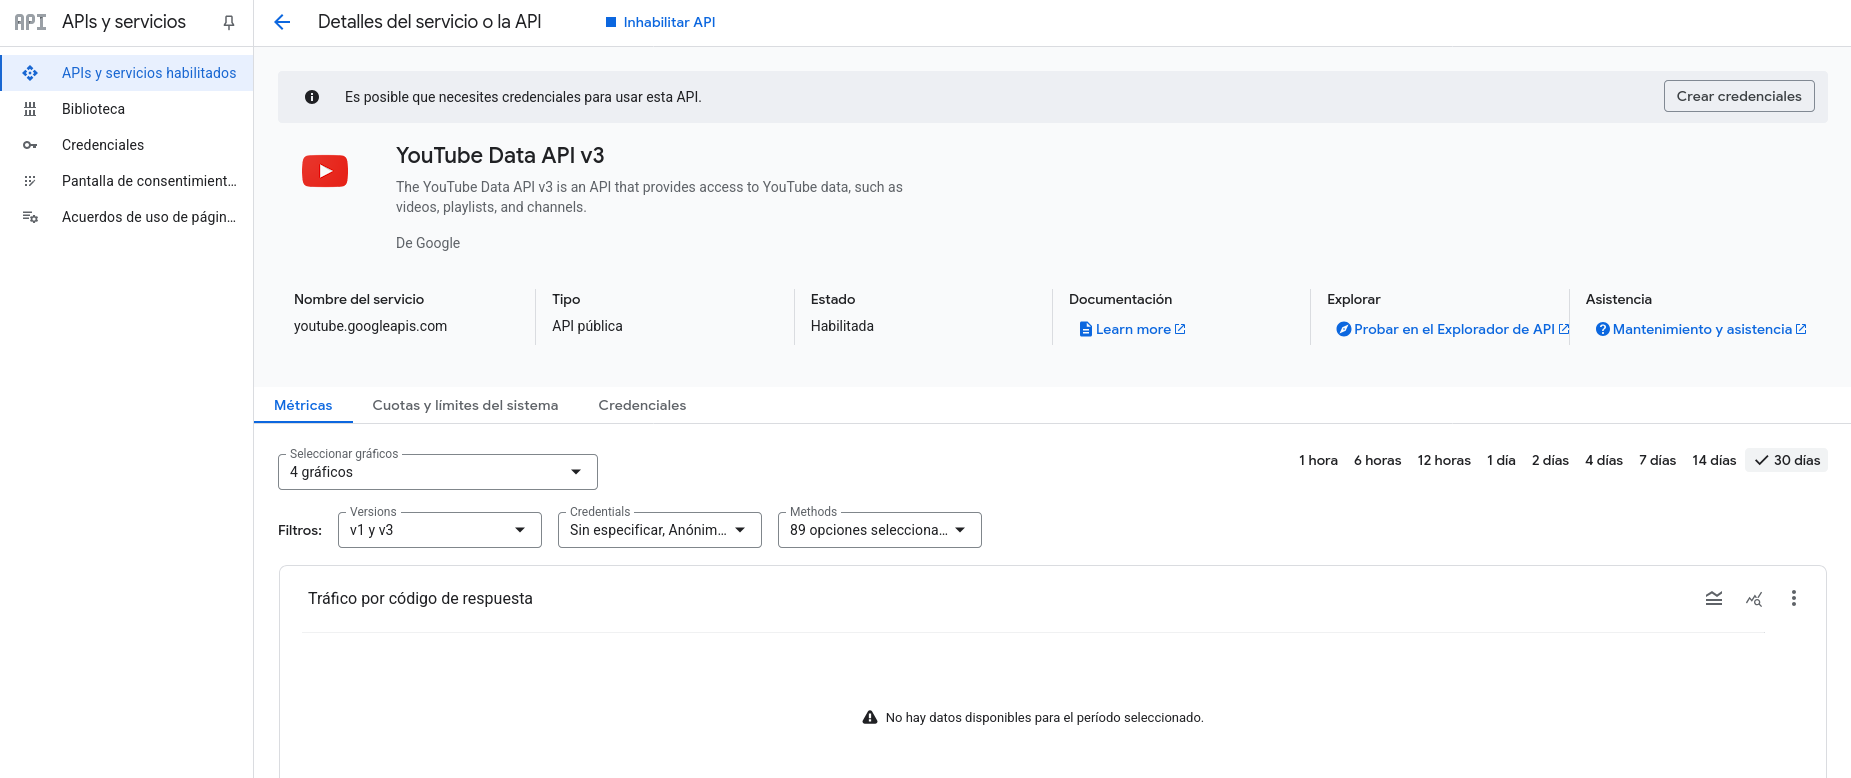Expand the Methods filter dropdown
The height and width of the screenshot is (778, 1851).
[880, 530]
